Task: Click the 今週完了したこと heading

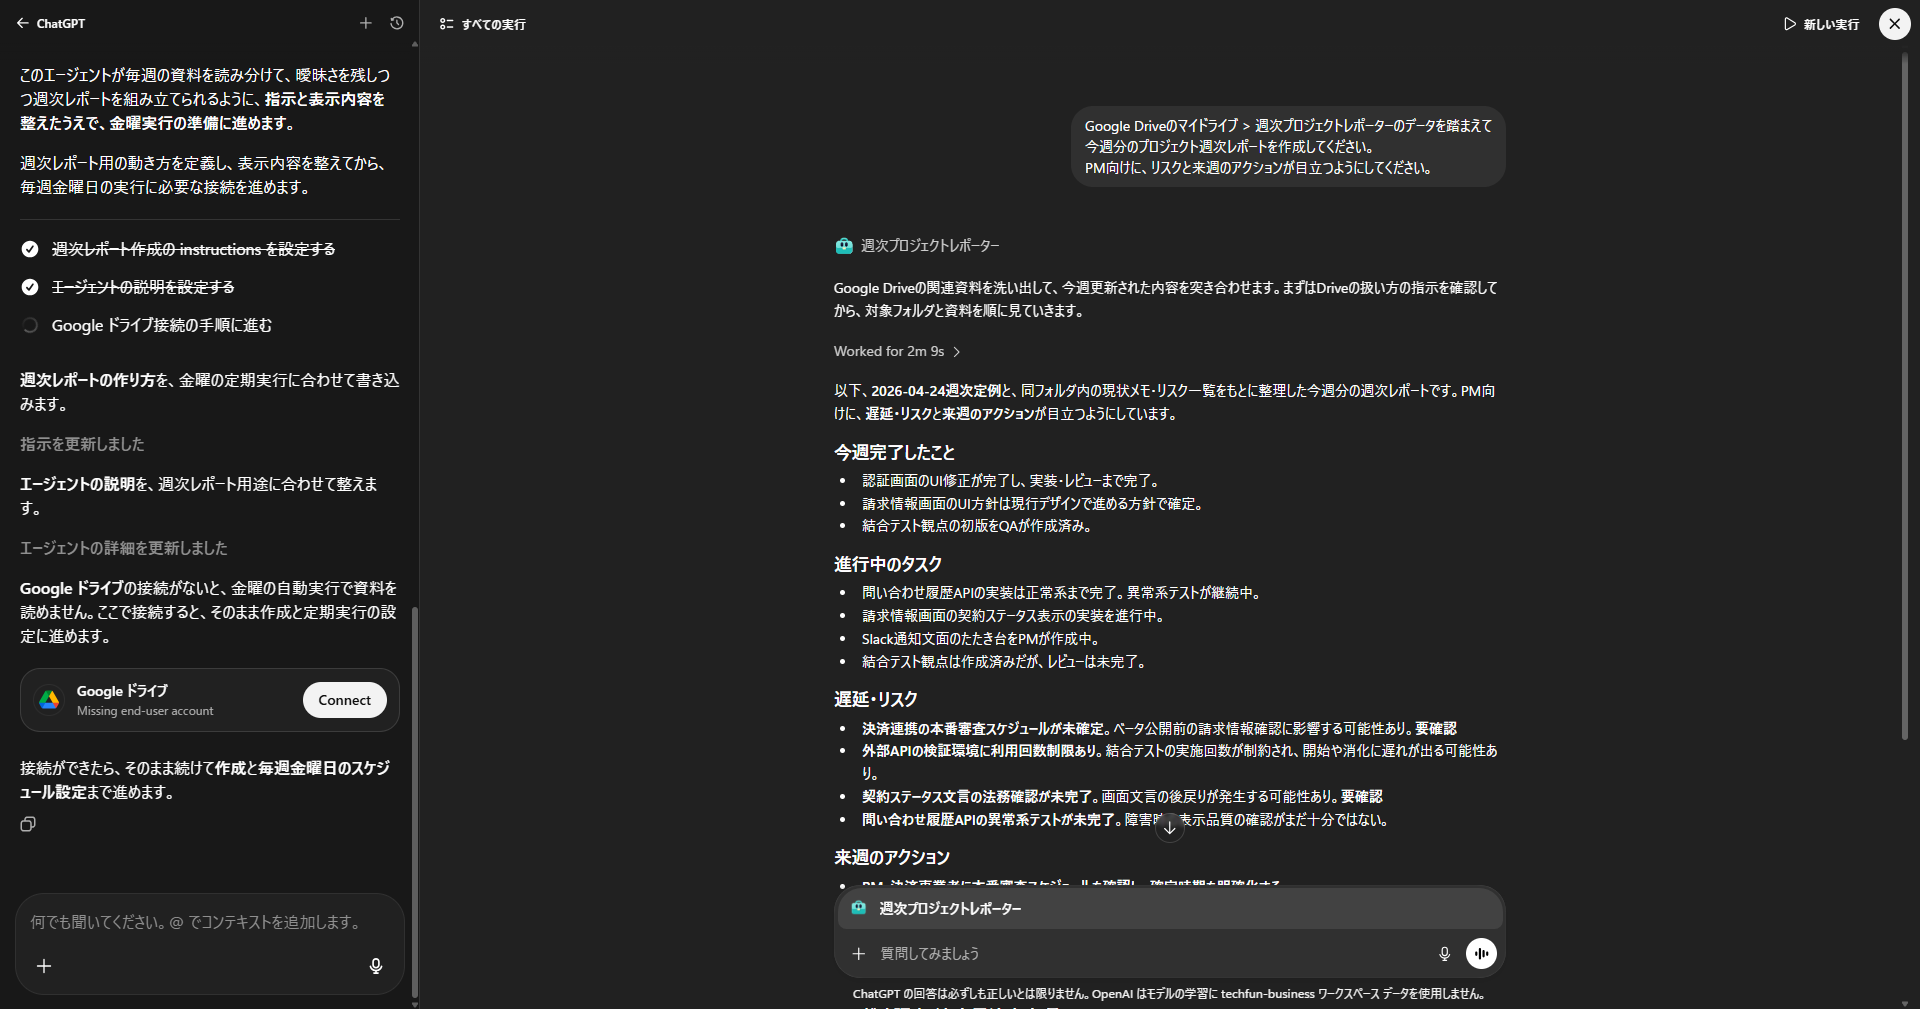Action: [895, 452]
